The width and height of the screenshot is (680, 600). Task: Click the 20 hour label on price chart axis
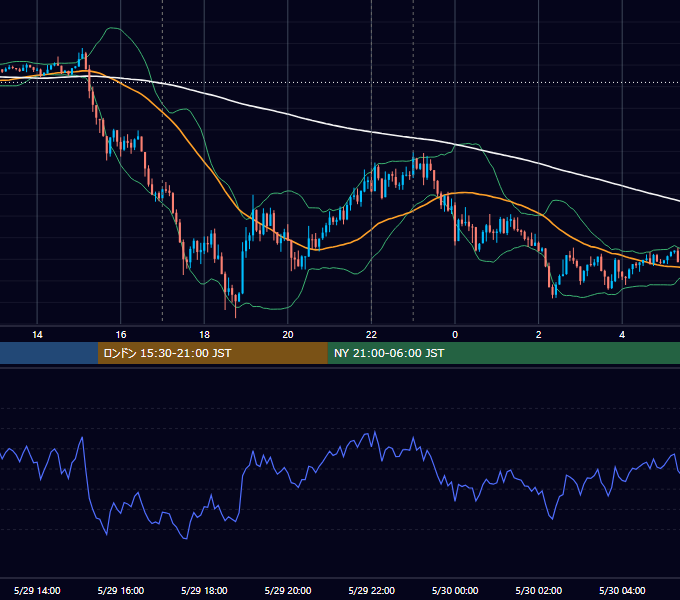288,335
